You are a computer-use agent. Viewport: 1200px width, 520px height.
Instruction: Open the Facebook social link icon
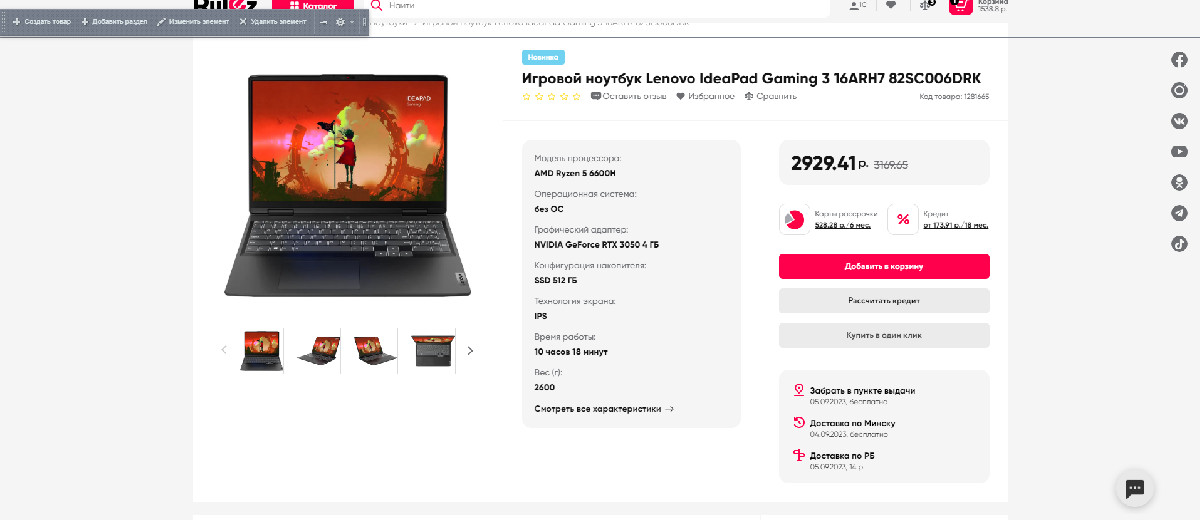(1180, 60)
